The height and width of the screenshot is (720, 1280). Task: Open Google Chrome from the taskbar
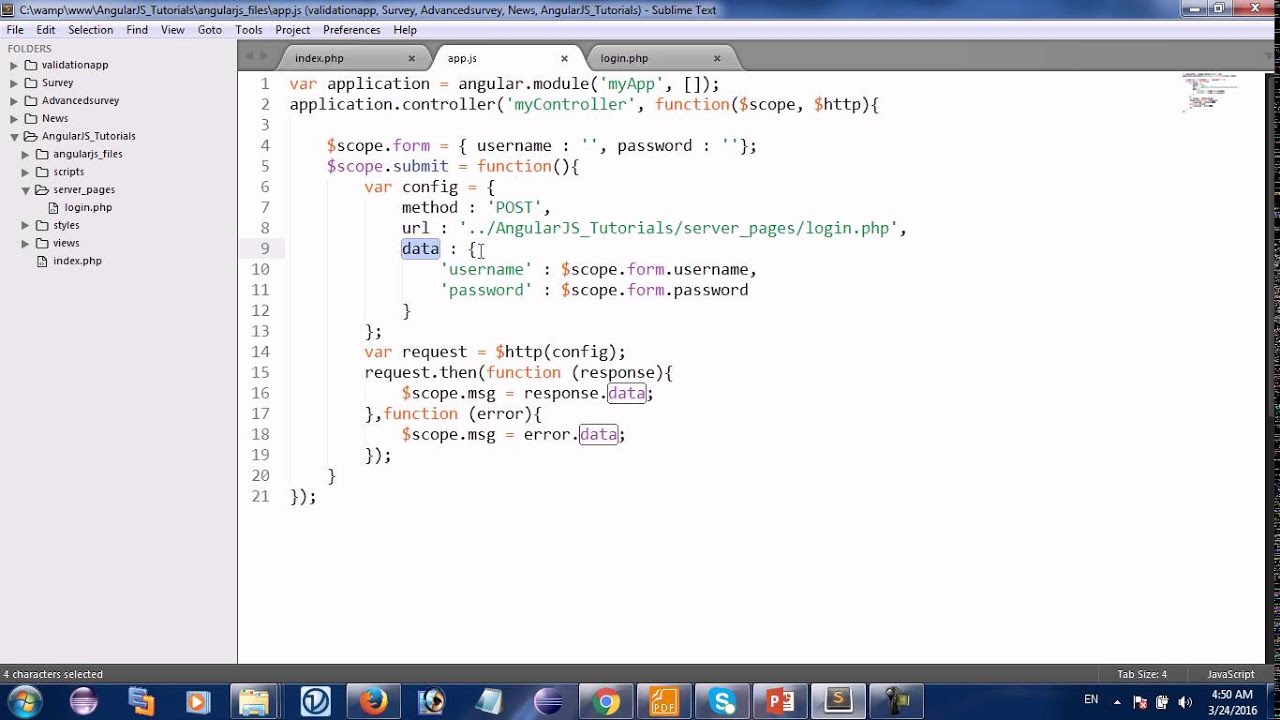coord(605,701)
